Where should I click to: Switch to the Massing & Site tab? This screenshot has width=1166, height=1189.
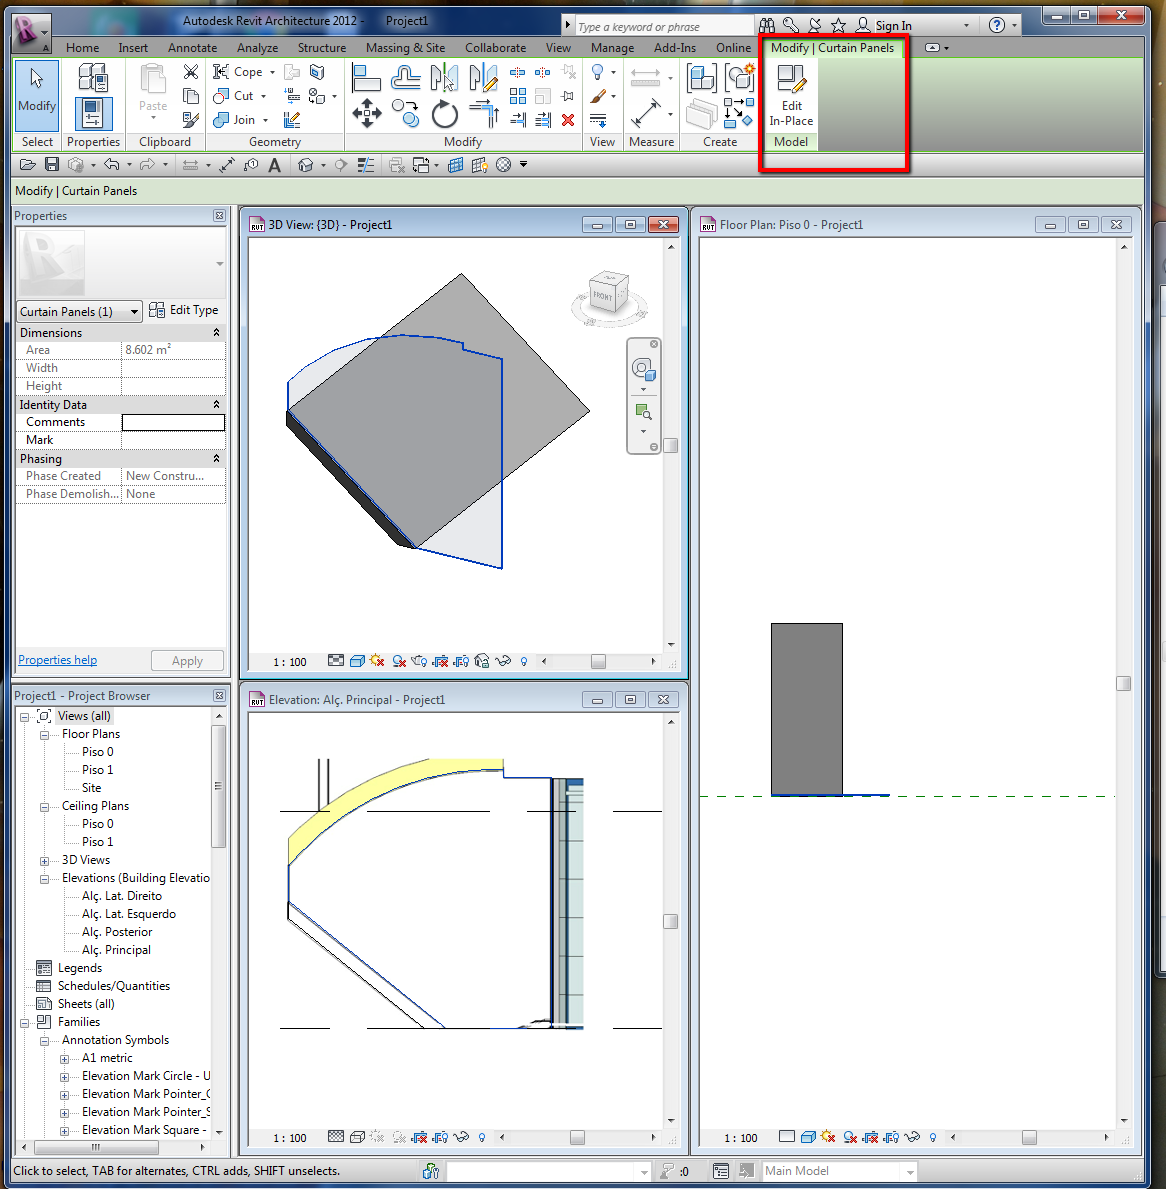(x=405, y=48)
